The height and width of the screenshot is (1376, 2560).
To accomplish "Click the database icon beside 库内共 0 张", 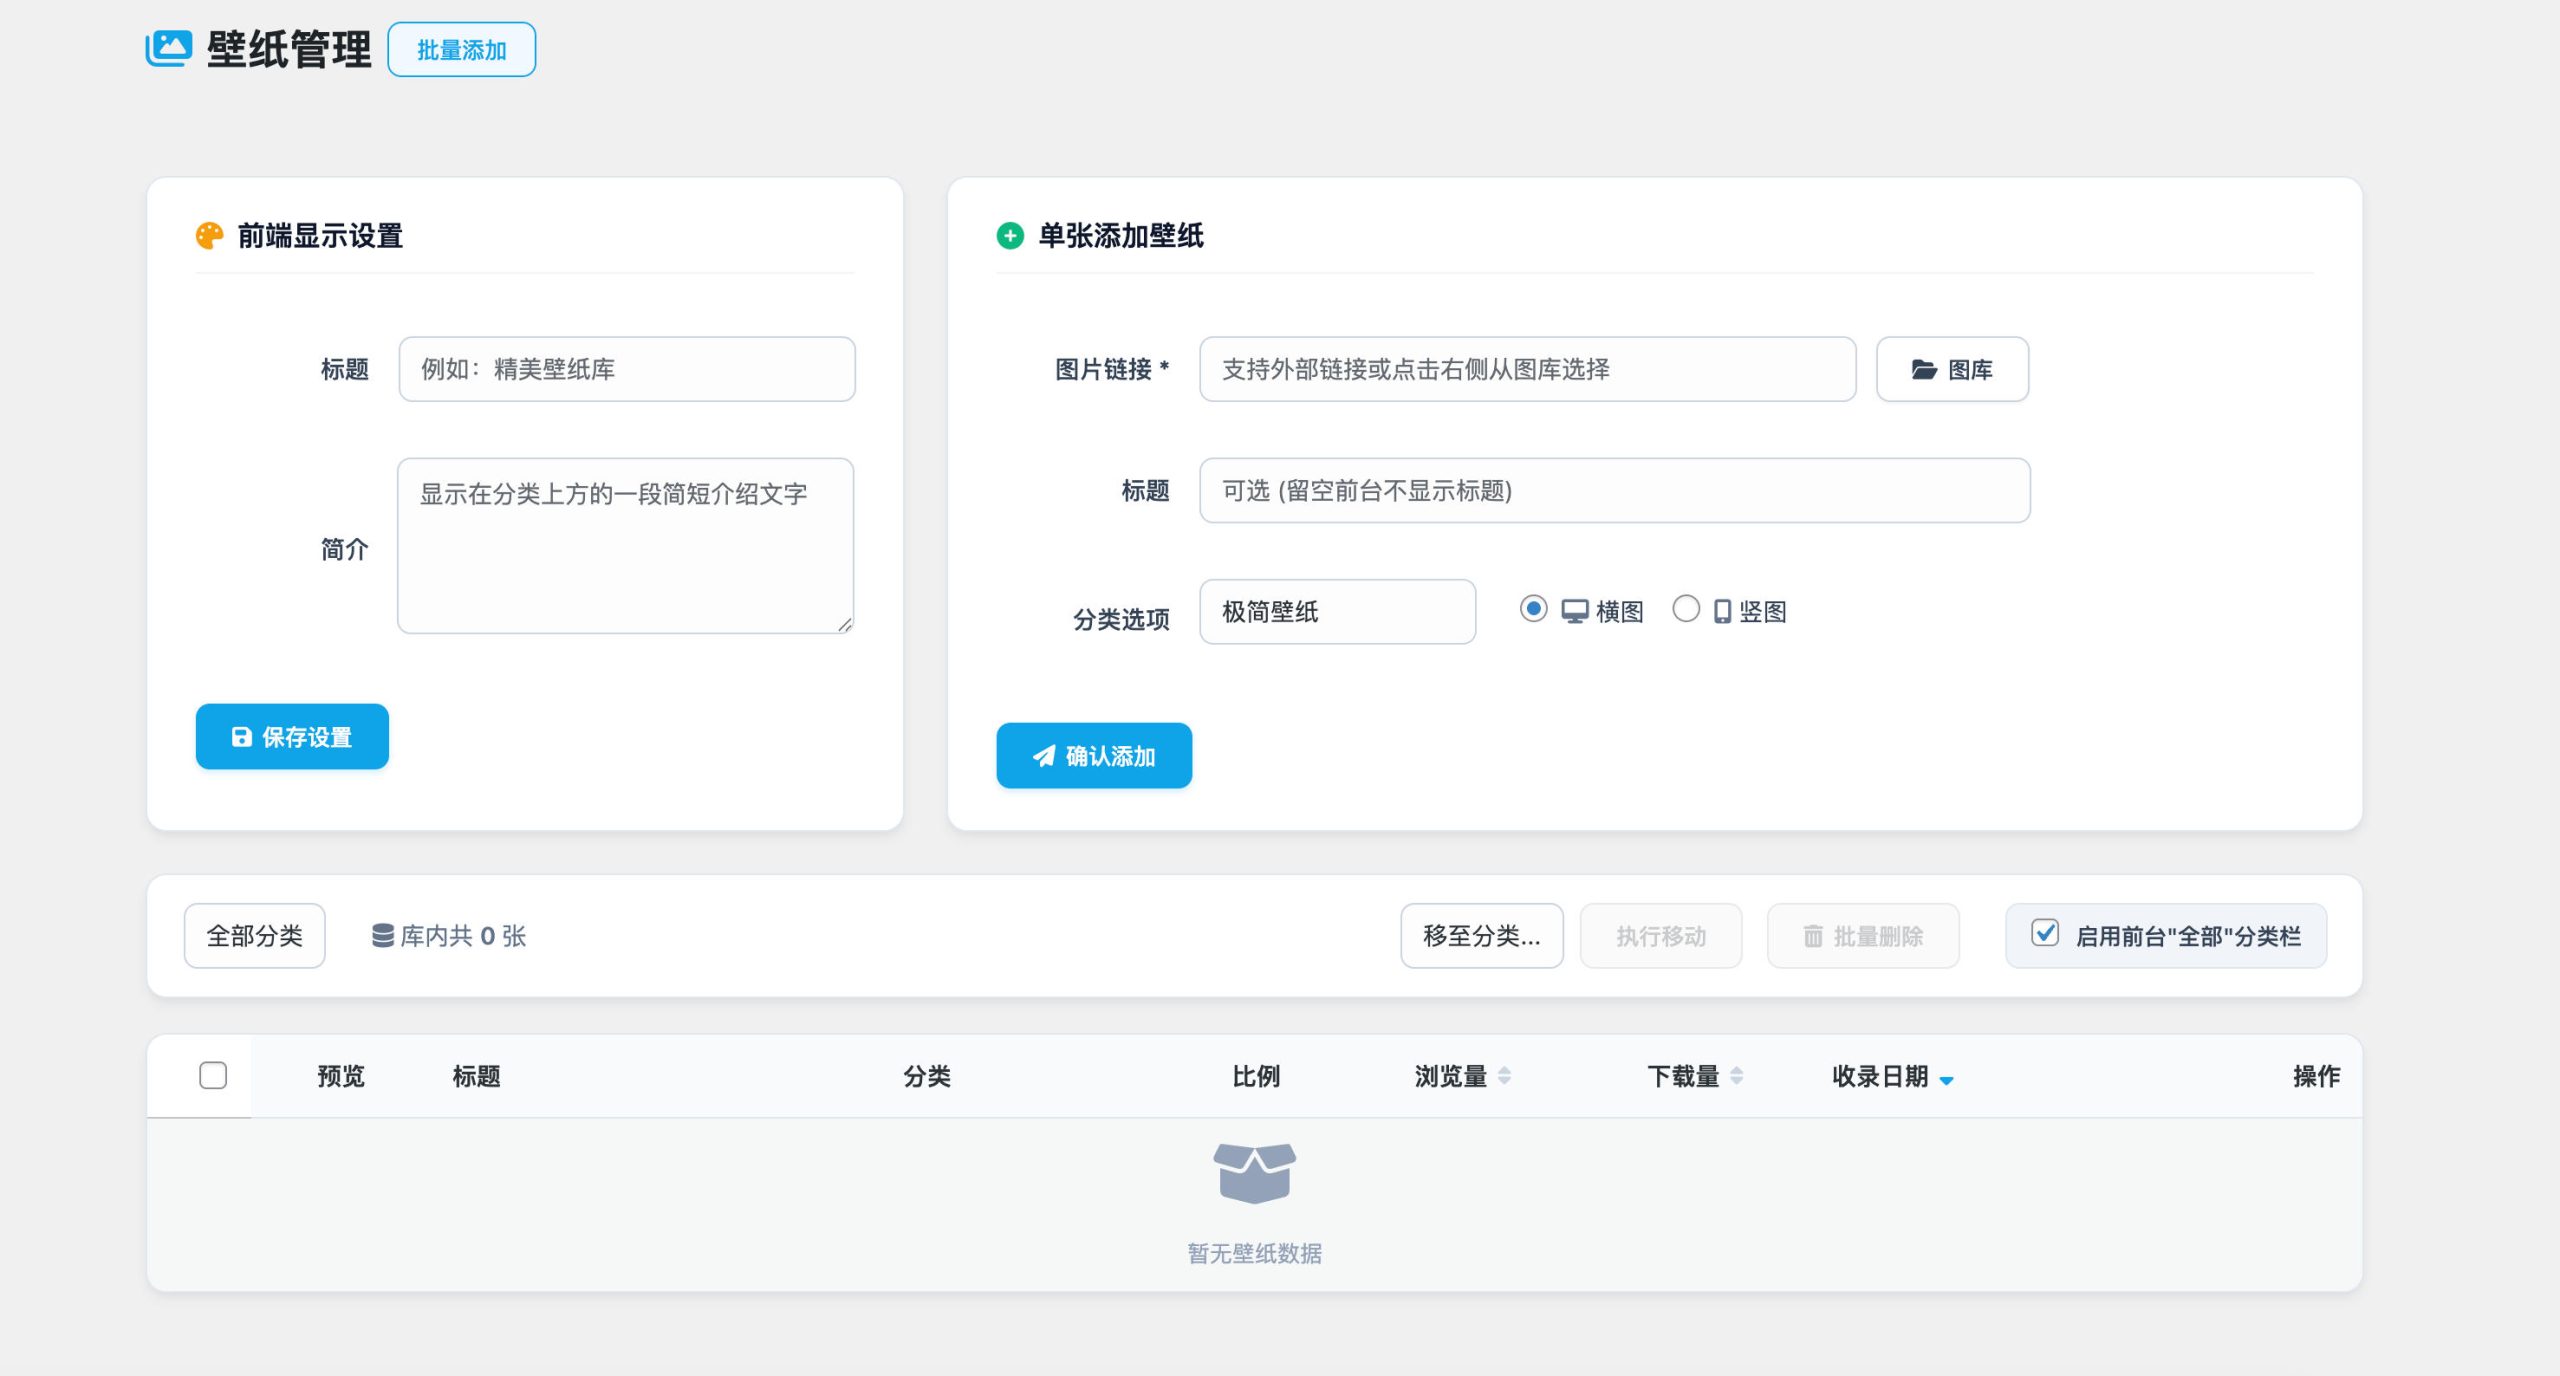I will point(382,936).
